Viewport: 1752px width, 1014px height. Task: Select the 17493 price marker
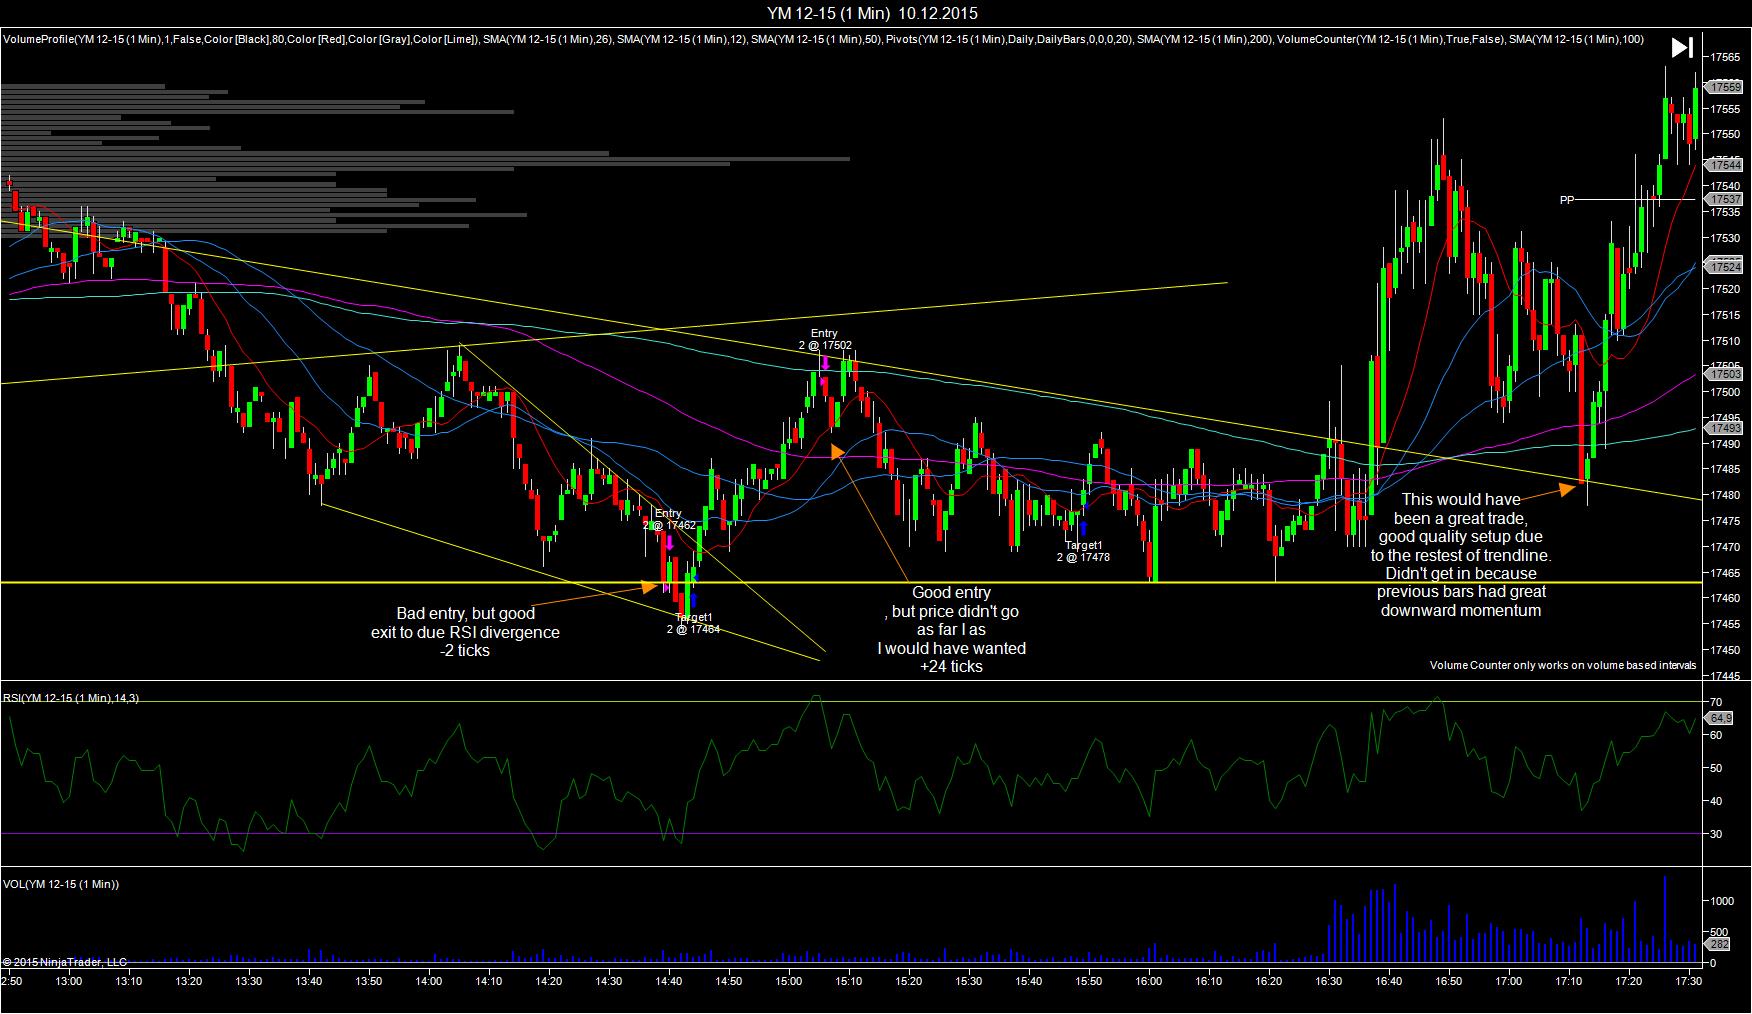click(x=1726, y=428)
